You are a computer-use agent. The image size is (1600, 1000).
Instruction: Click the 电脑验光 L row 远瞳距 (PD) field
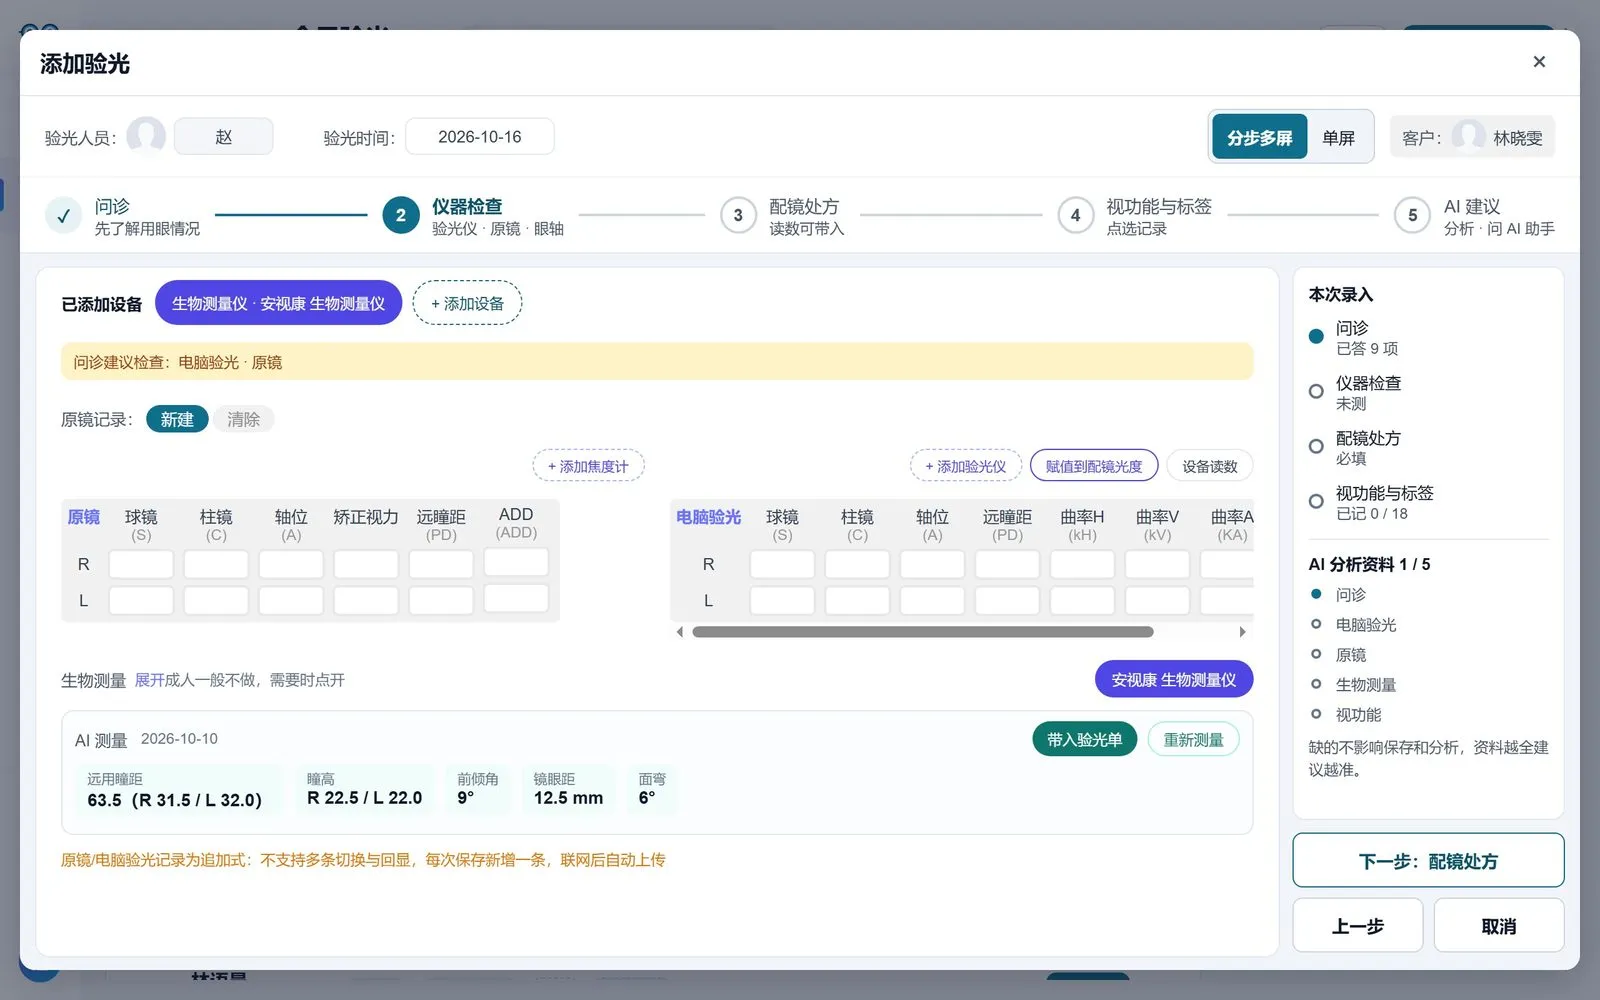[1007, 600]
